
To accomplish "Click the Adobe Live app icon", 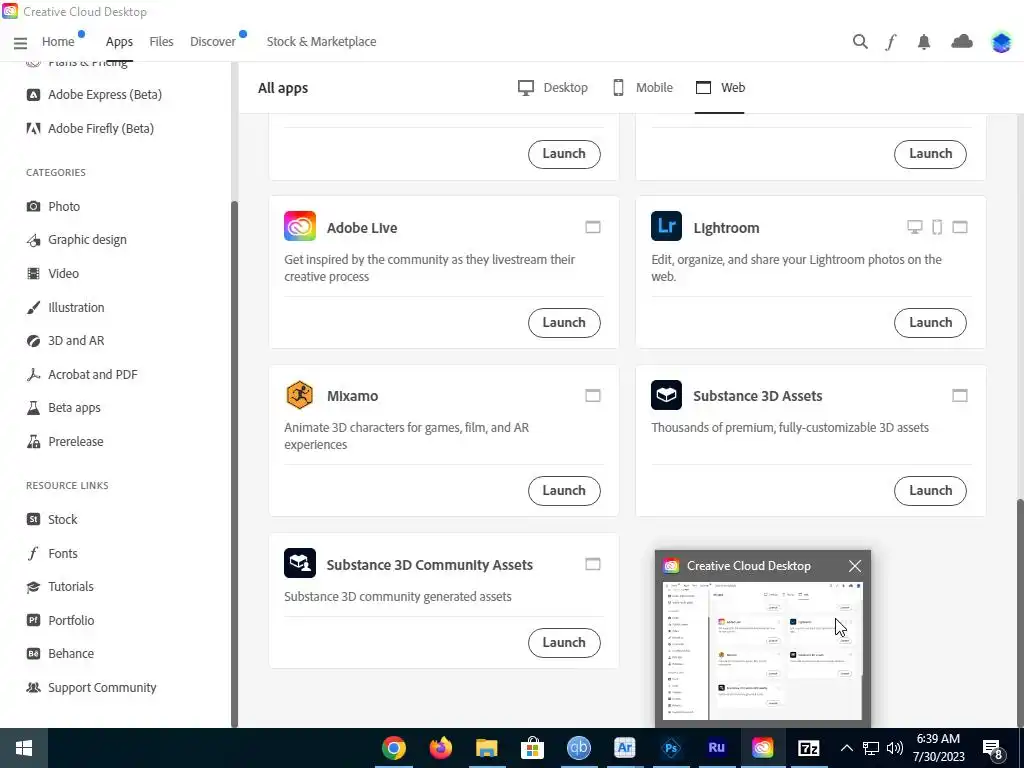I will click(300, 227).
